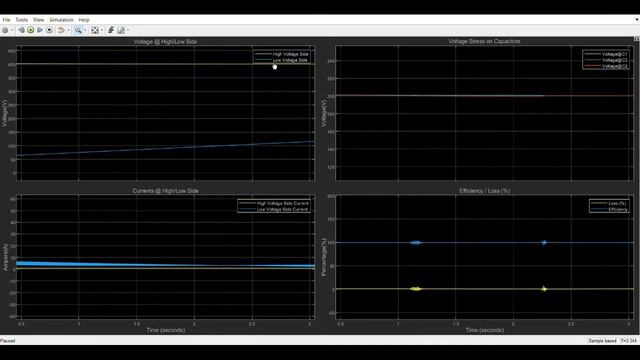This screenshot has width=640, height=360.
Task: Open the Simulation menu
Action: (x=61, y=20)
